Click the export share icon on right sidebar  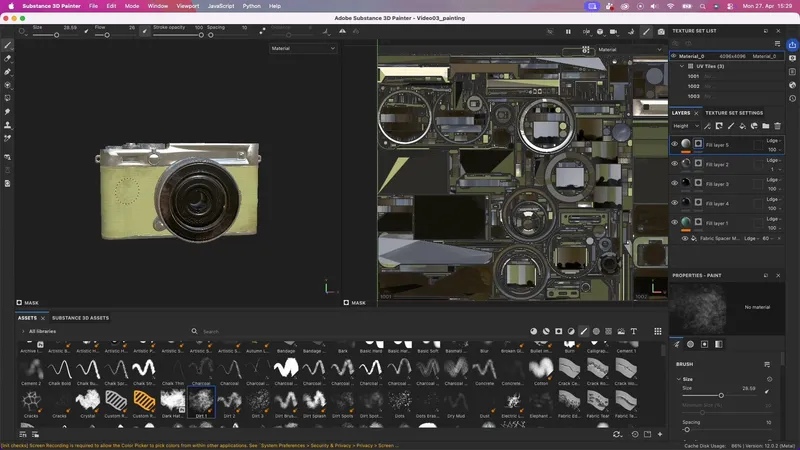pos(792,45)
